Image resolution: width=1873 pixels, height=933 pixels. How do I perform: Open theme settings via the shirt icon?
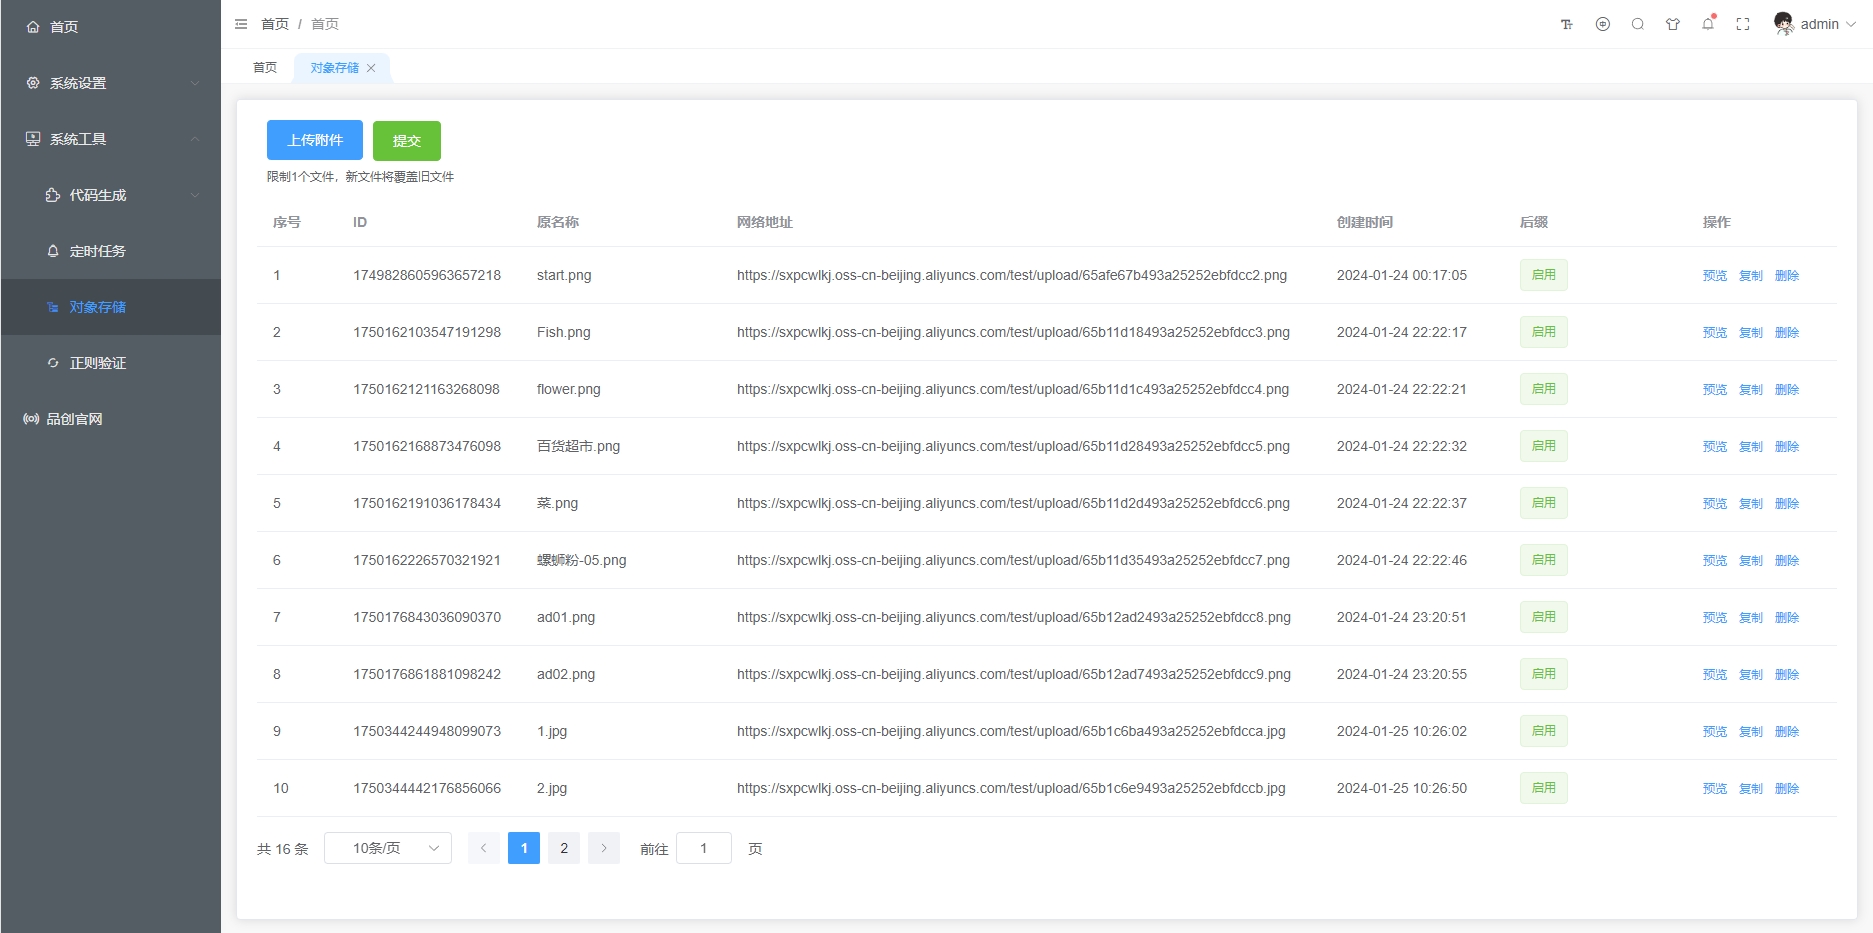click(1673, 24)
